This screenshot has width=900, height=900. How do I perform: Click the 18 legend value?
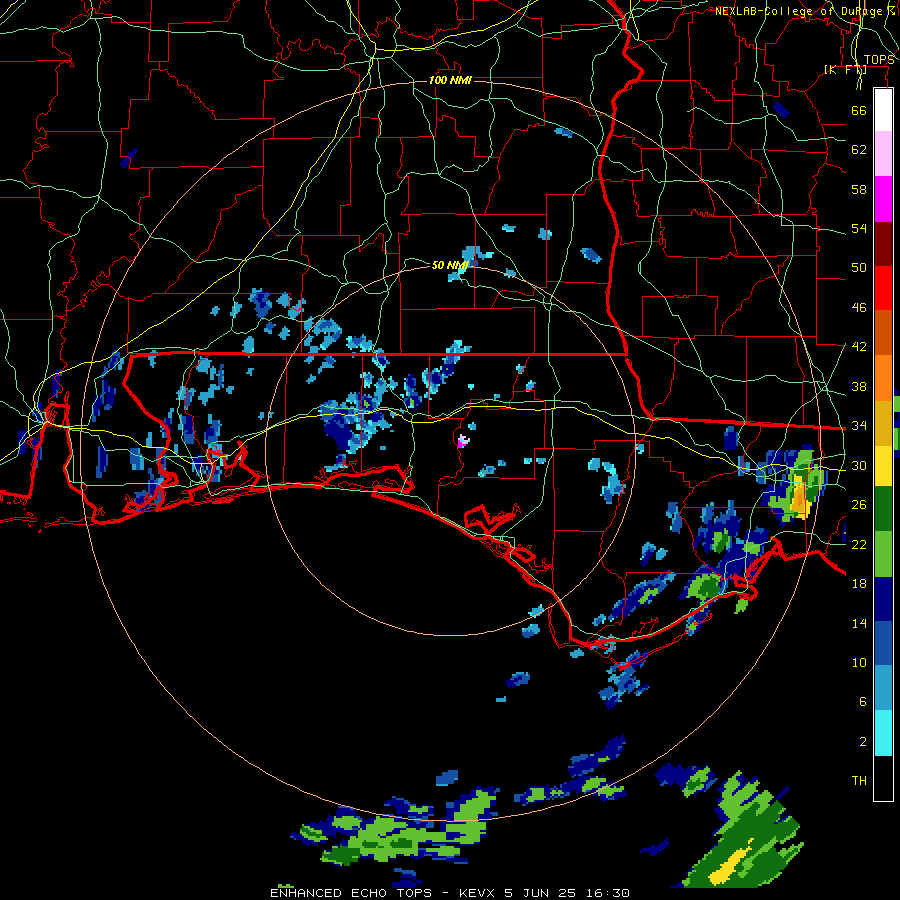coord(859,584)
